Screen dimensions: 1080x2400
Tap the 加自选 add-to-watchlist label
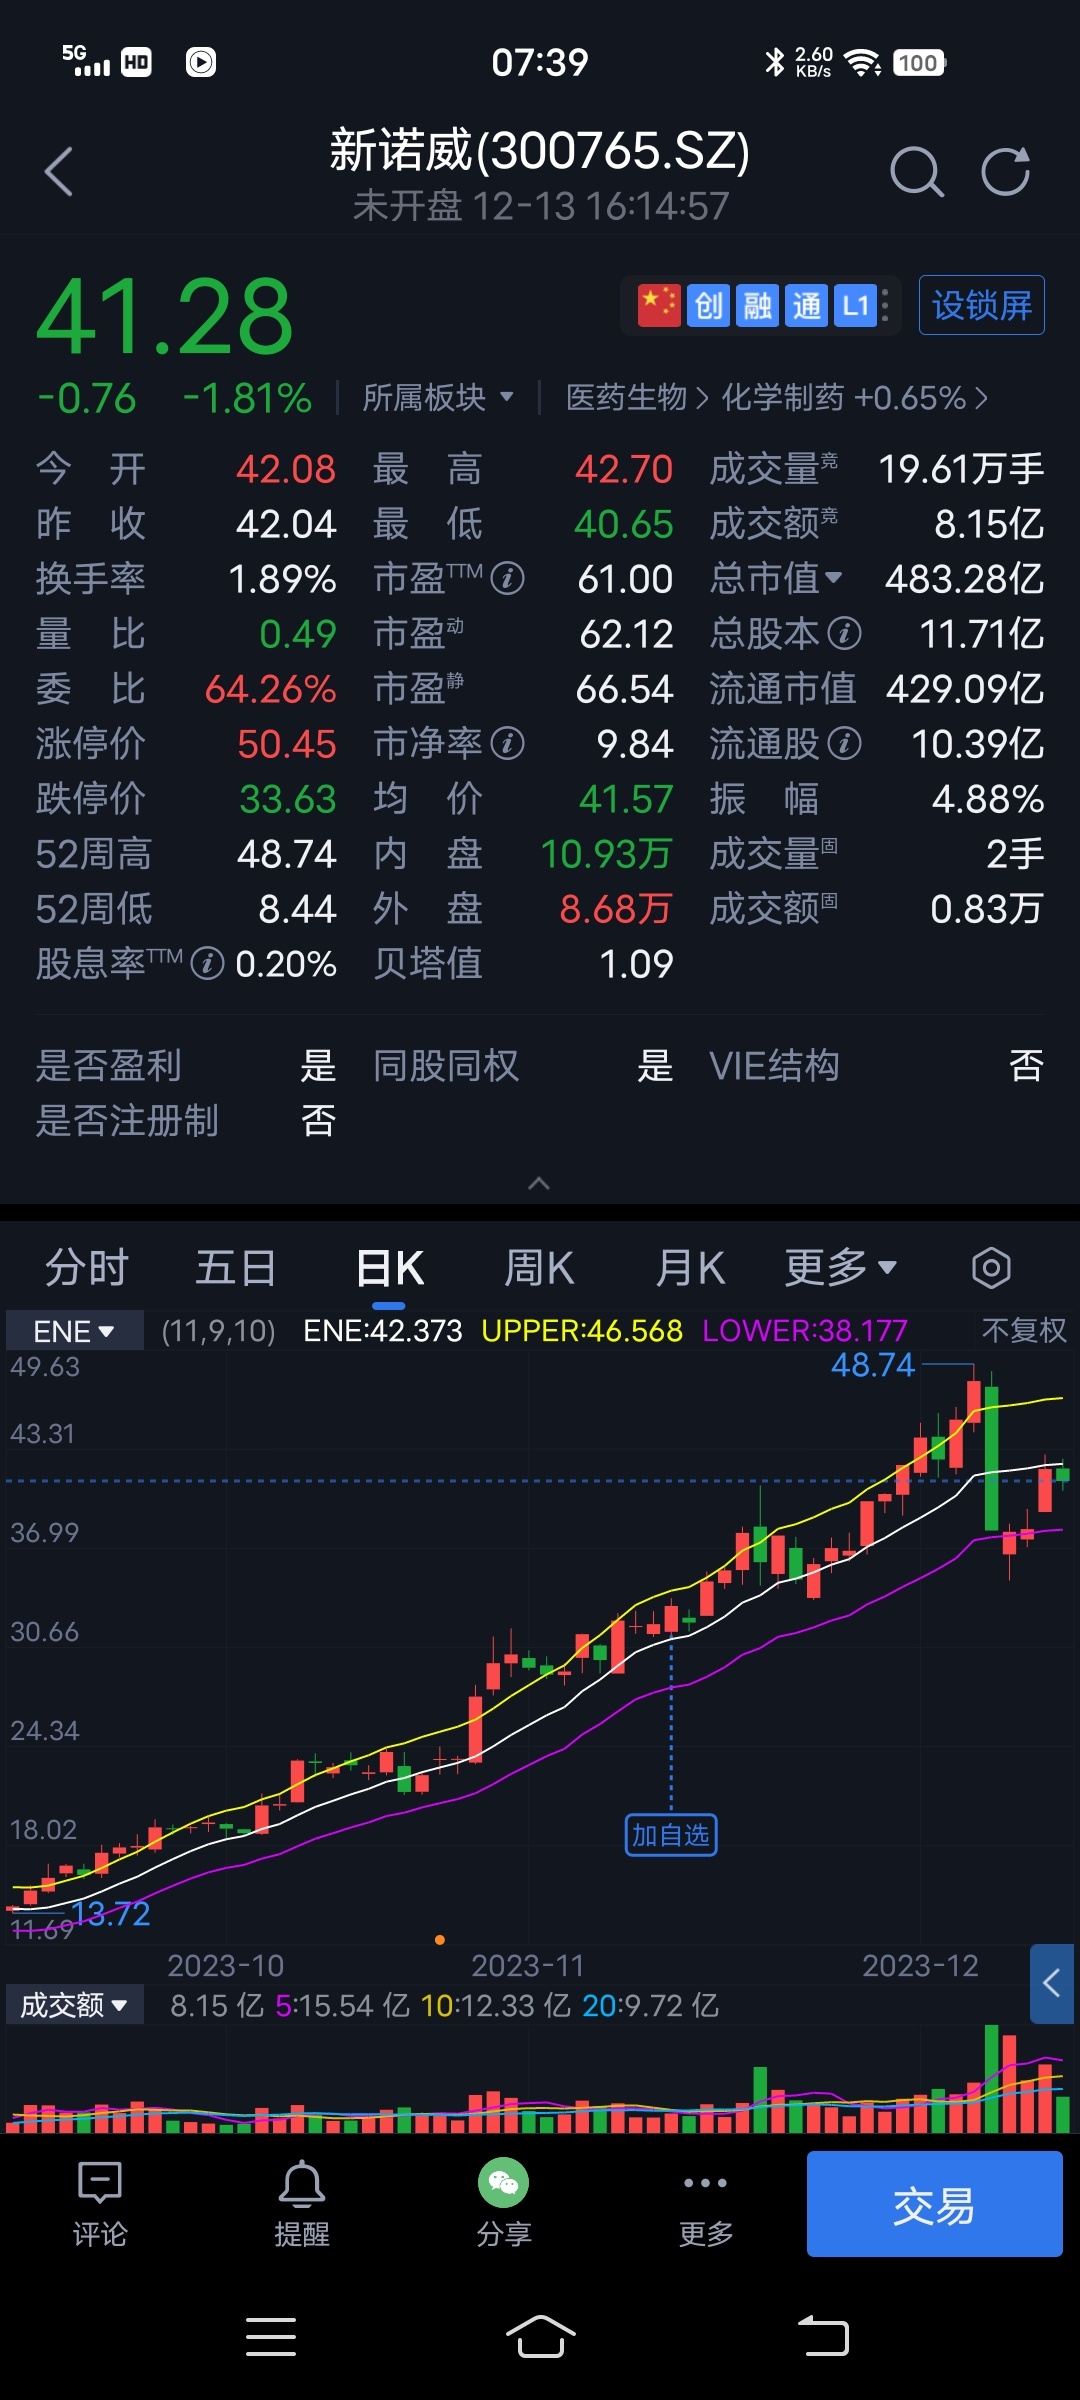670,1835
